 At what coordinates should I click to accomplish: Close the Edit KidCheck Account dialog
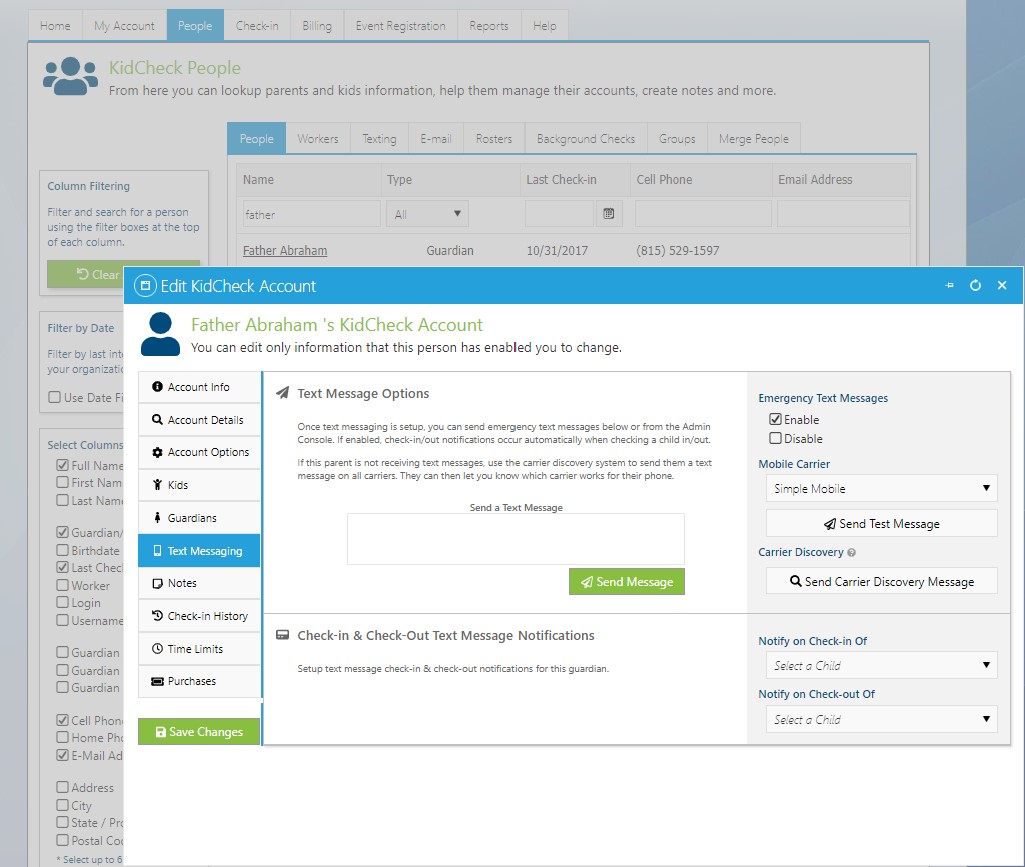(1002, 286)
